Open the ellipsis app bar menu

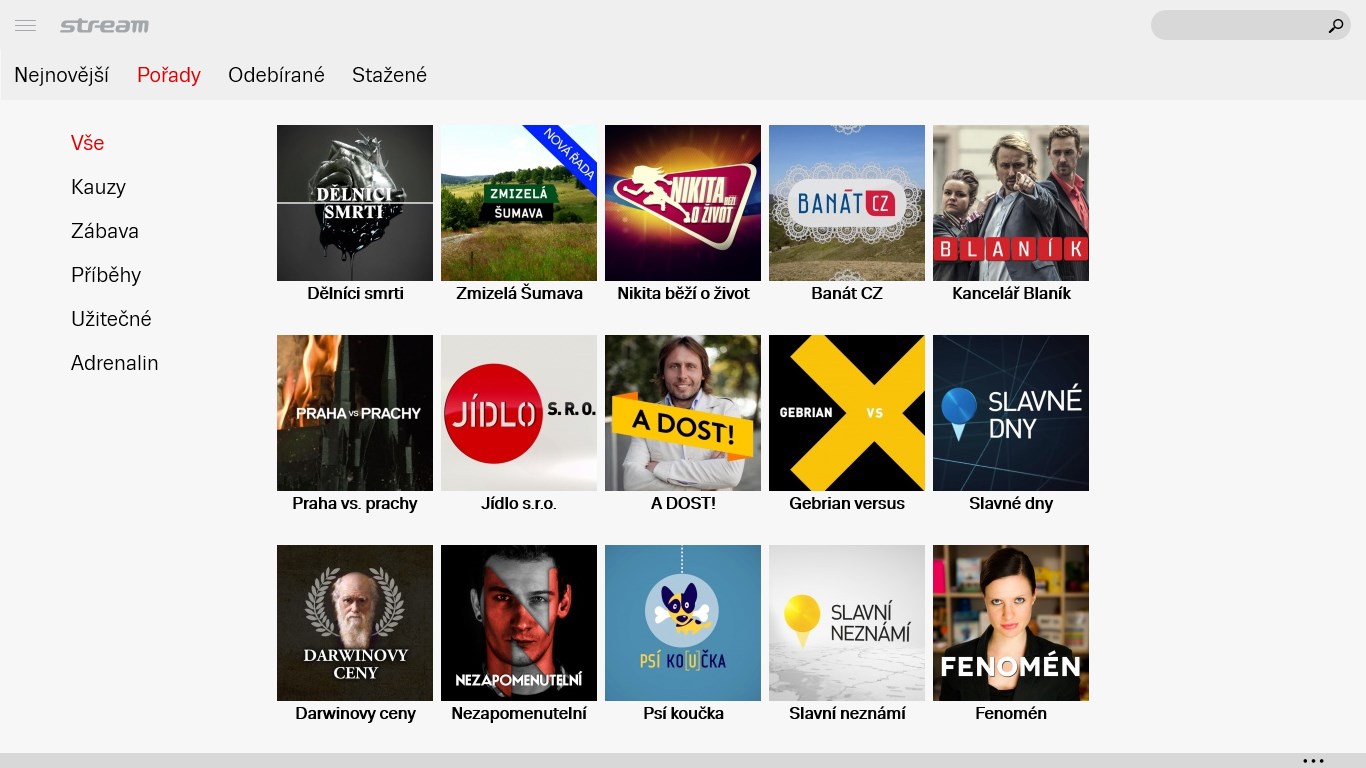tap(1311, 760)
